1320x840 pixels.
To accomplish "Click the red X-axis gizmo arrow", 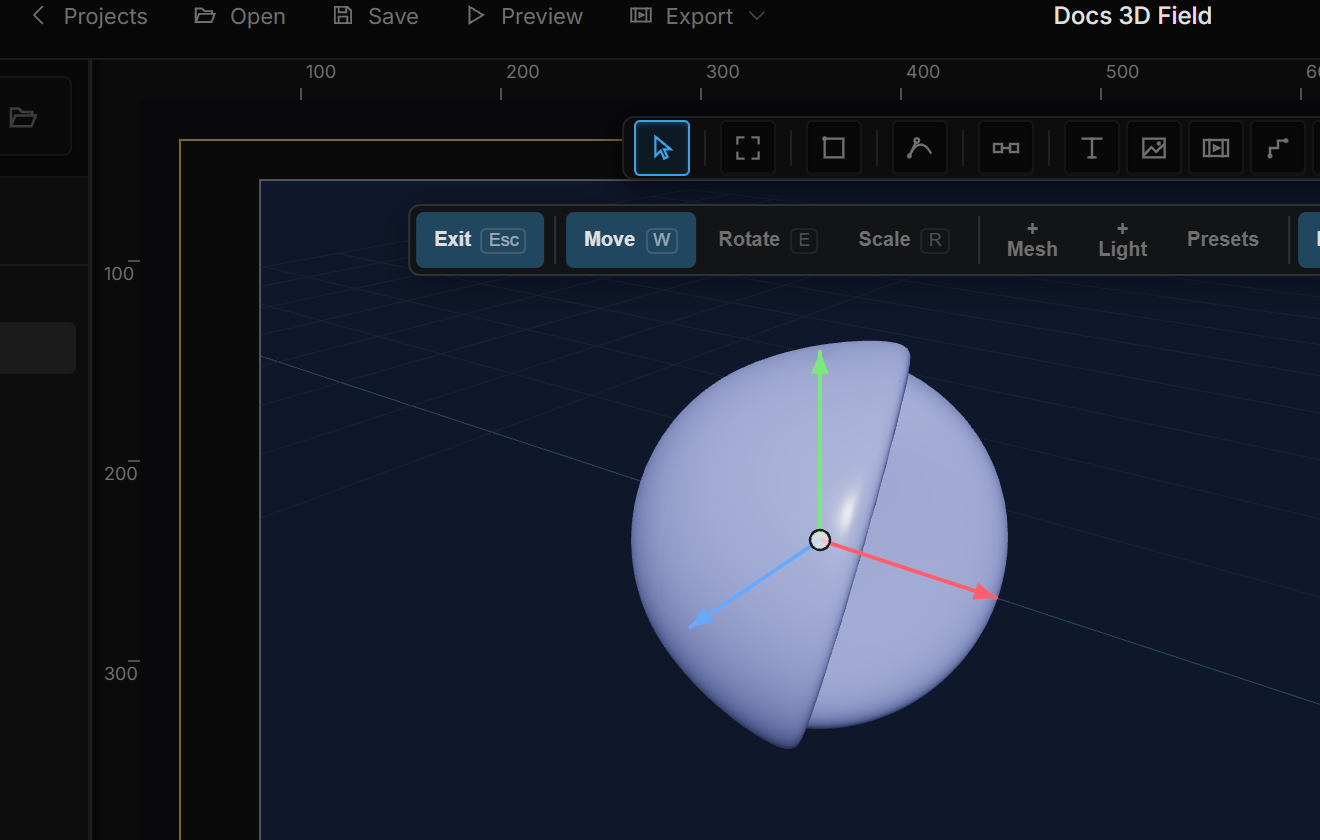I will [984, 593].
